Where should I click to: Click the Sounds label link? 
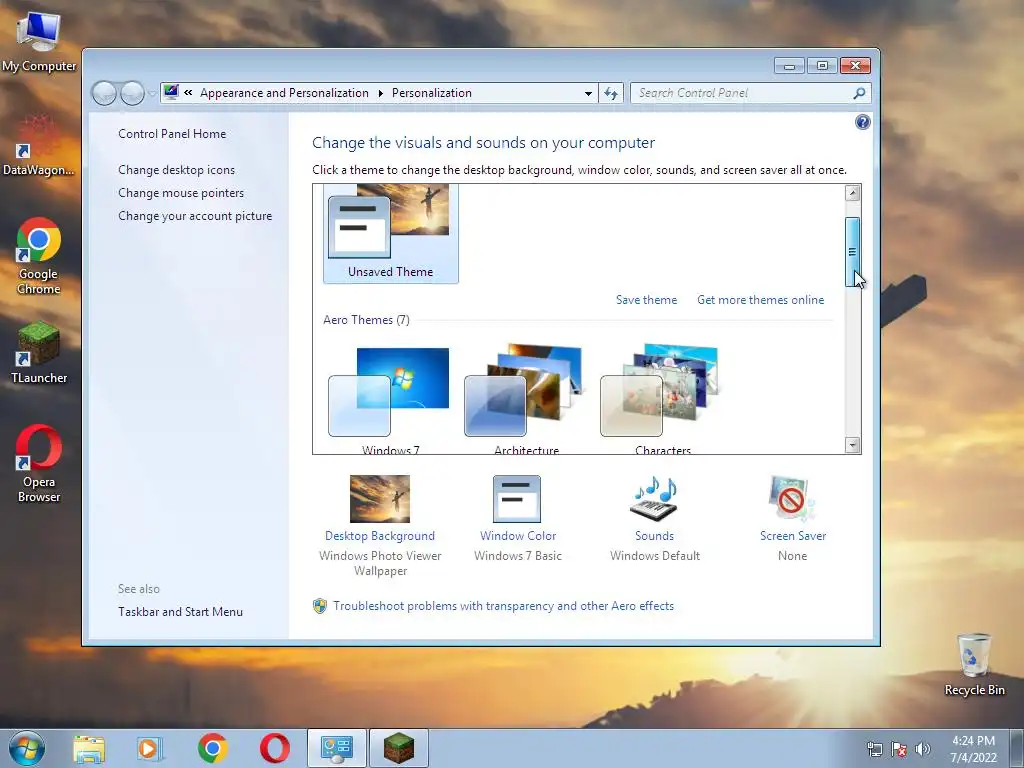tap(654, 536)
